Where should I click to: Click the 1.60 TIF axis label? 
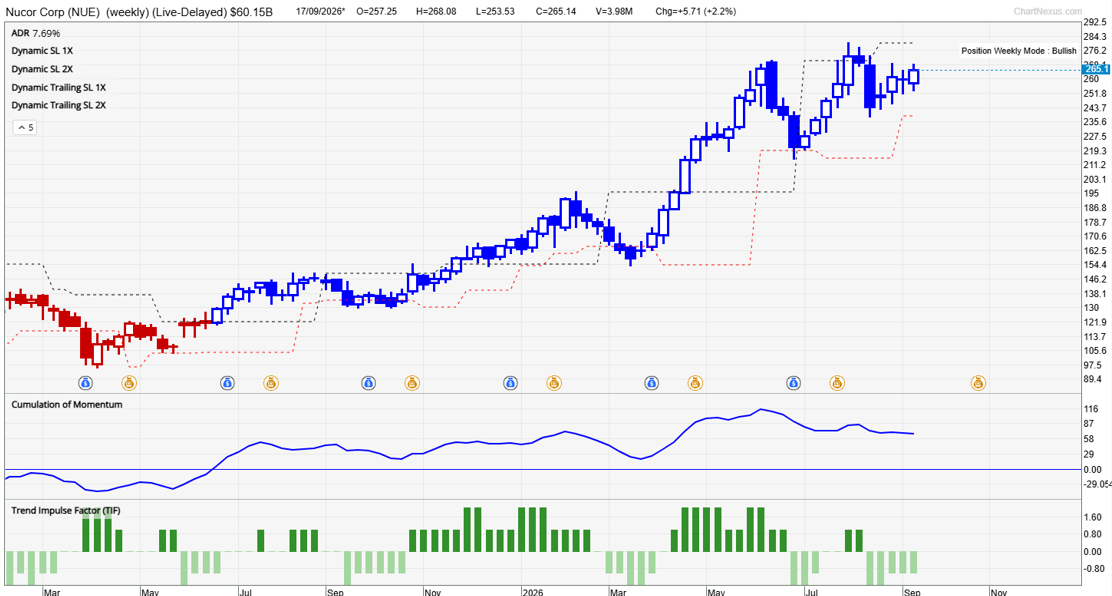coord(1093,517)
